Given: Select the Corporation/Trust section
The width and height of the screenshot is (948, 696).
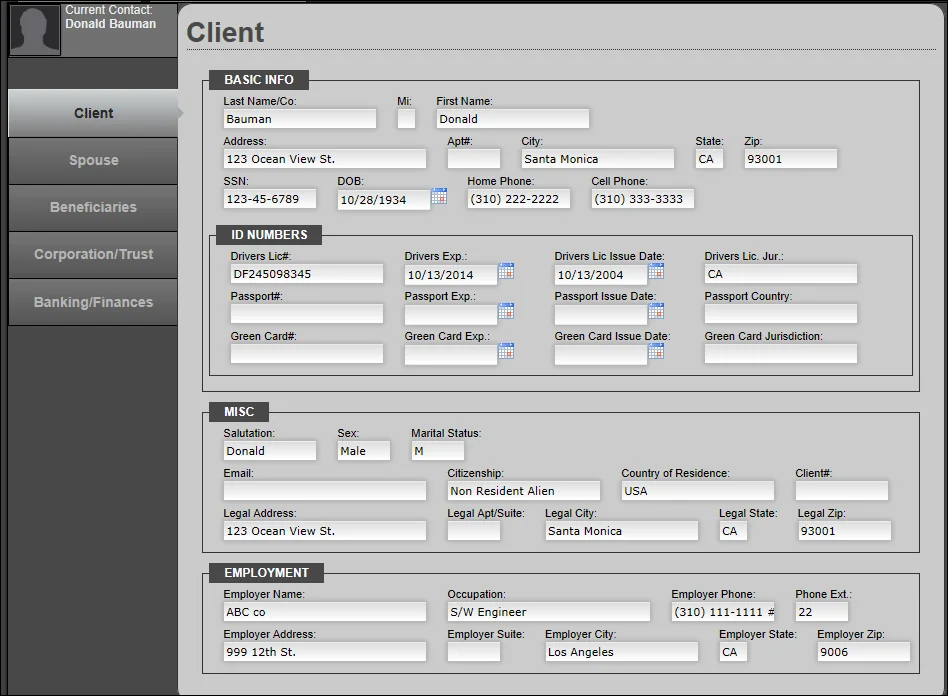Looking at the screenshot, I should (92, 254).
